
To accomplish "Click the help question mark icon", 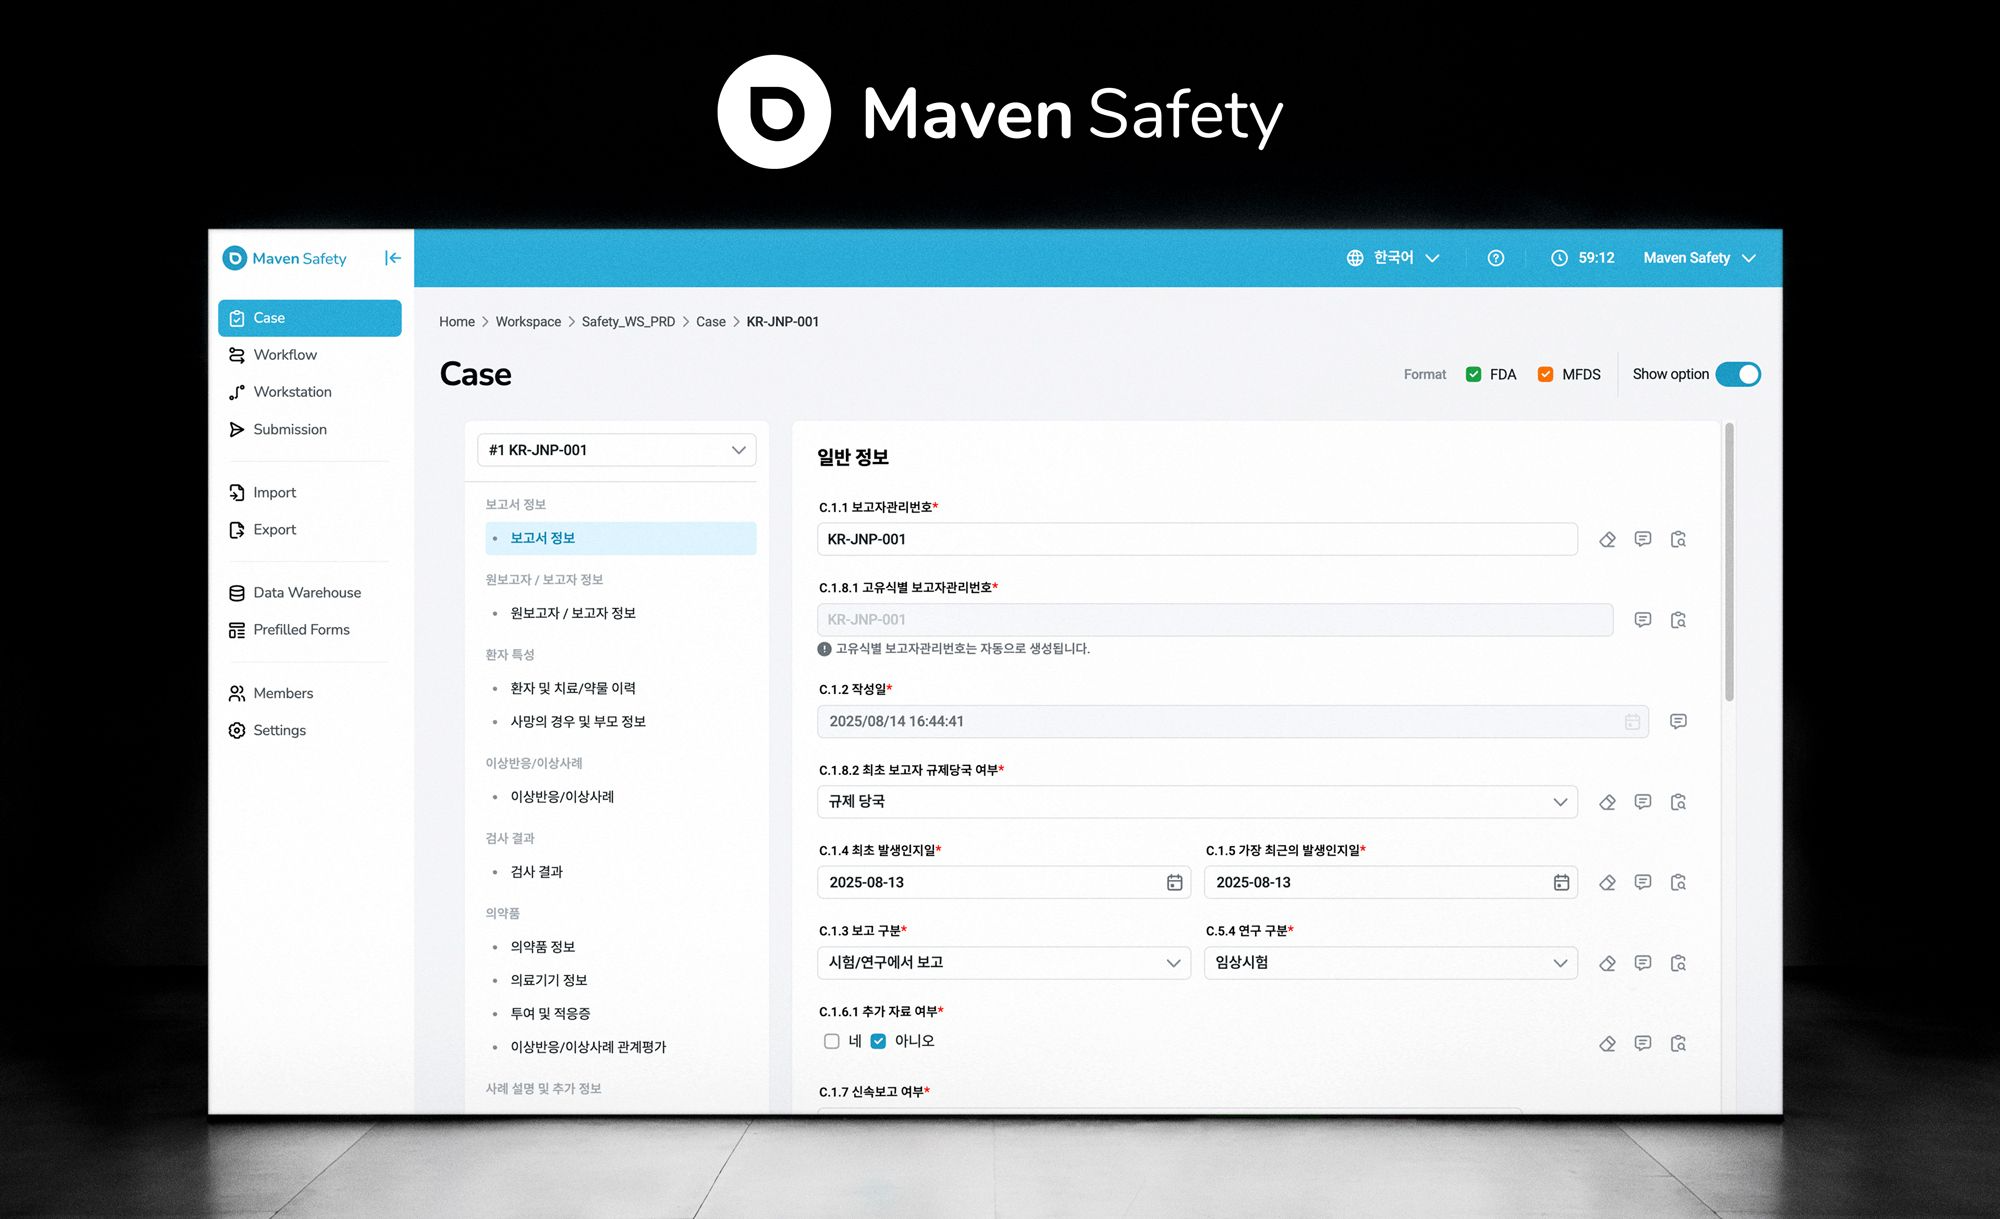I will tap(1495, 258).
